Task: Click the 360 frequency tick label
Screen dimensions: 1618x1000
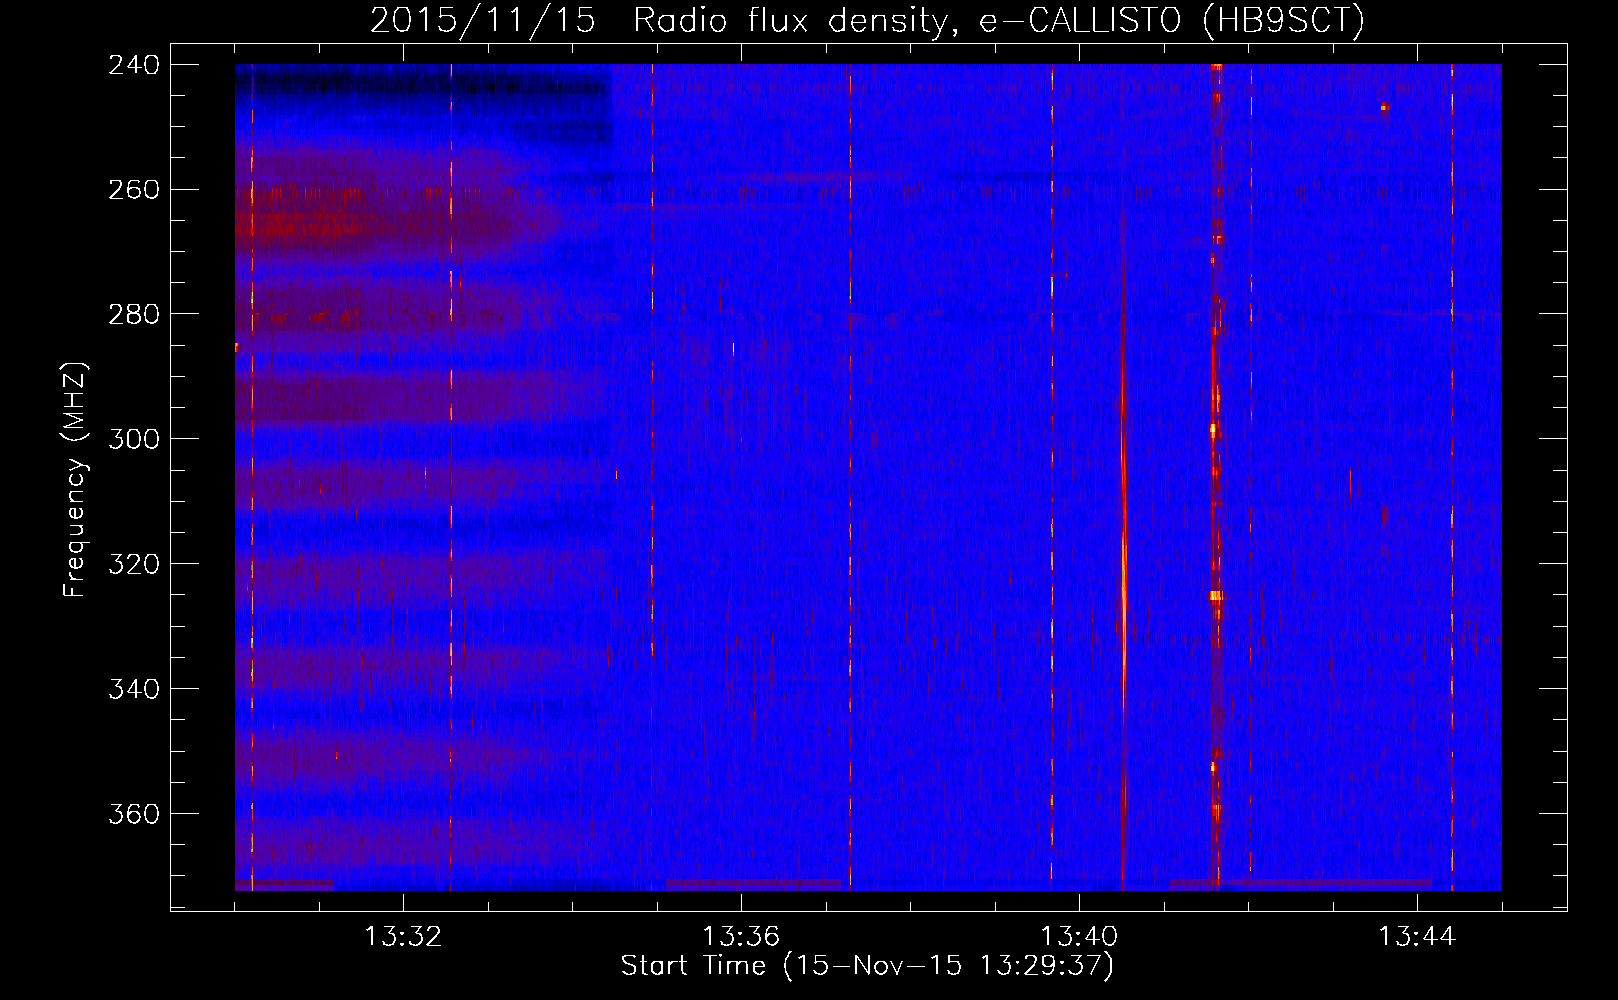Action: [x=134, y=815]
